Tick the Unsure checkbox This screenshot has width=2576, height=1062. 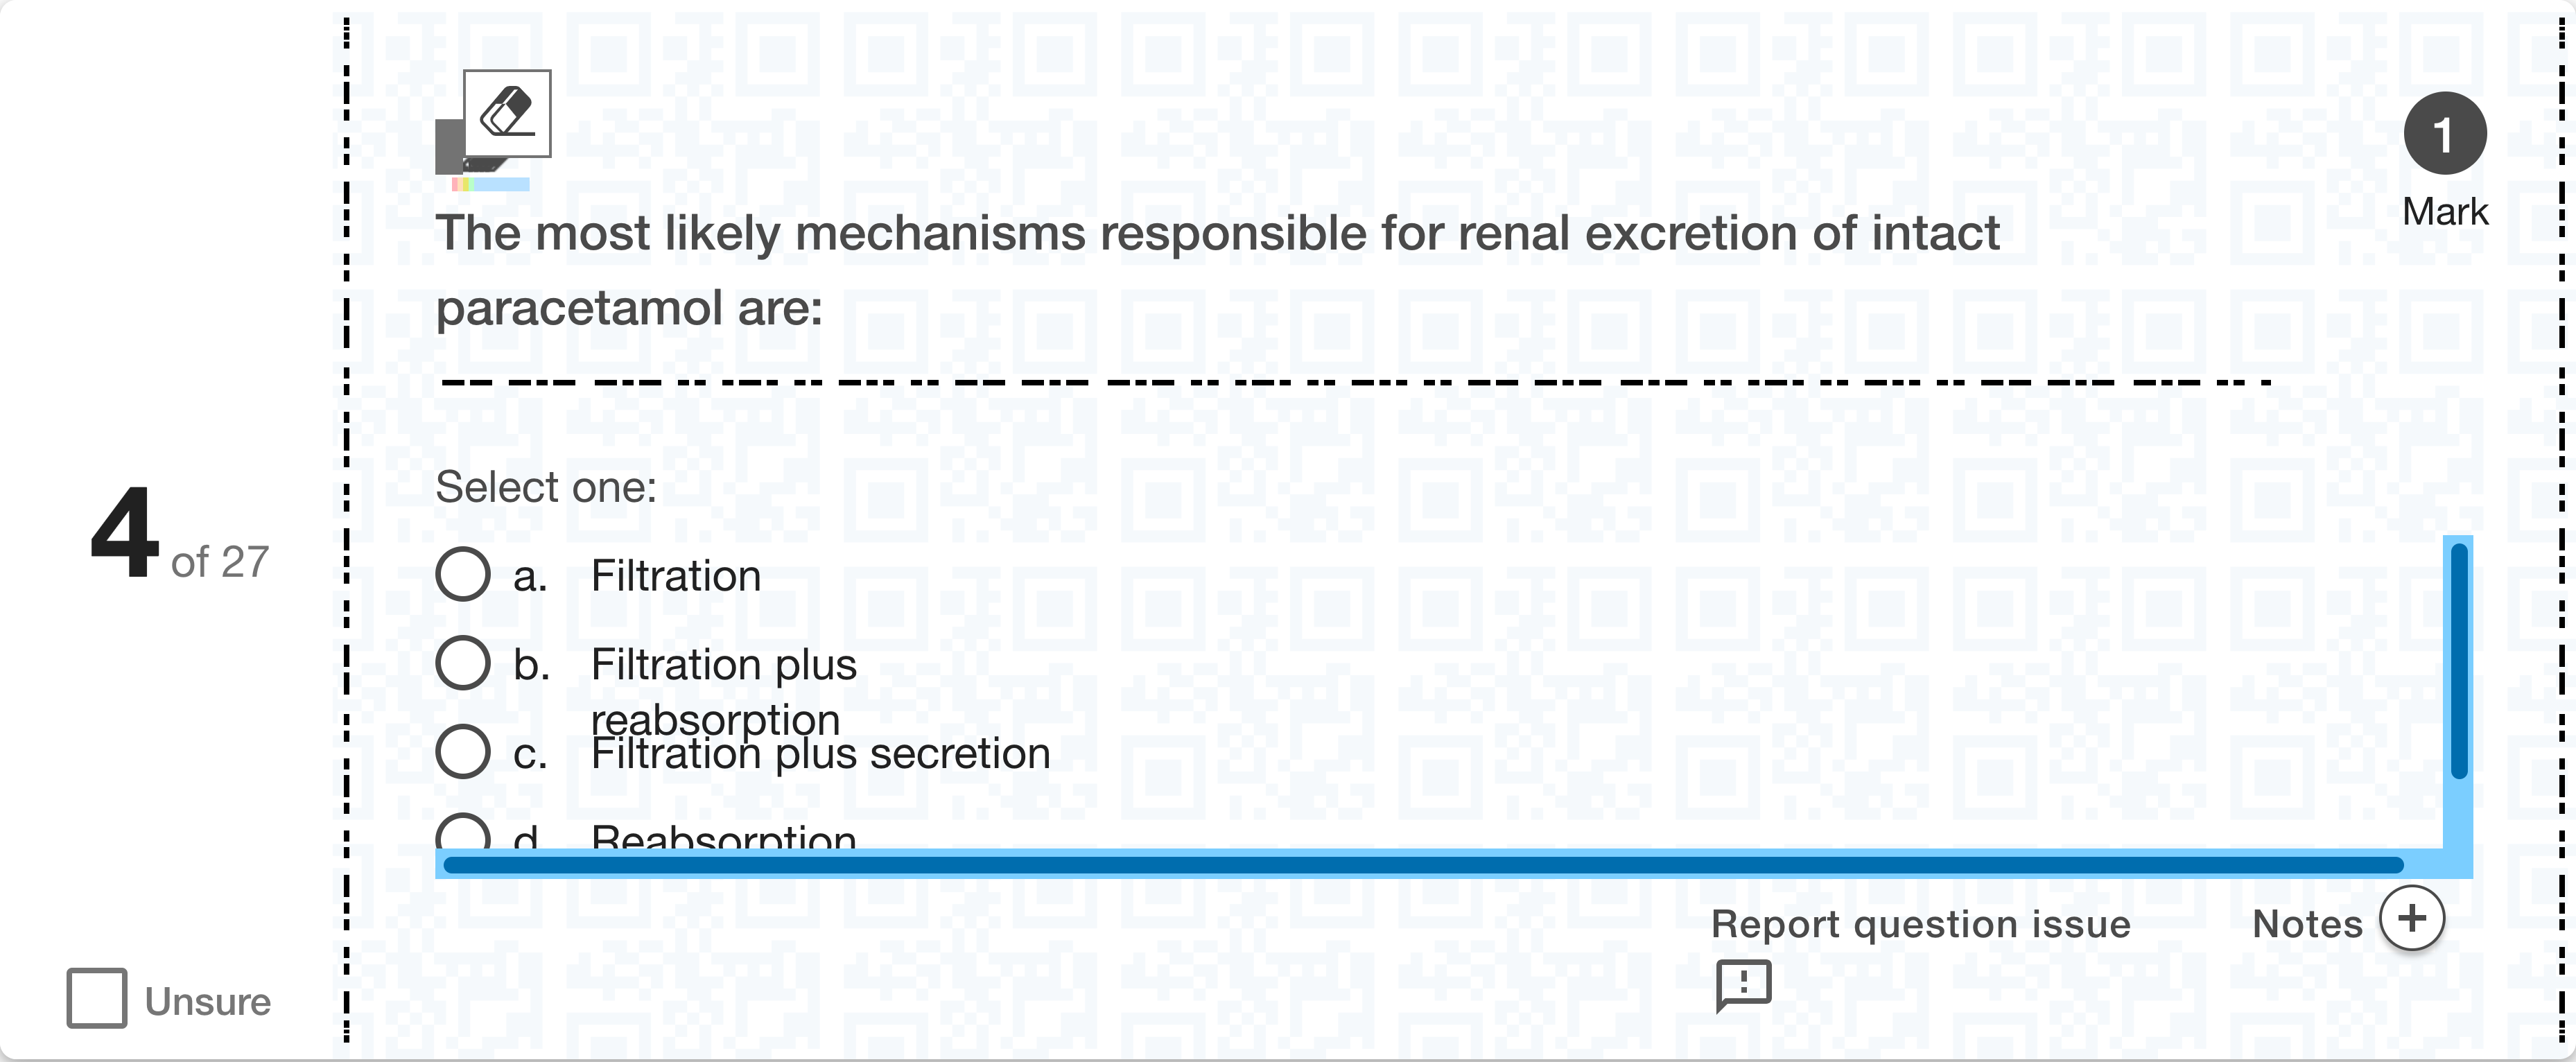tap(97, 998)
